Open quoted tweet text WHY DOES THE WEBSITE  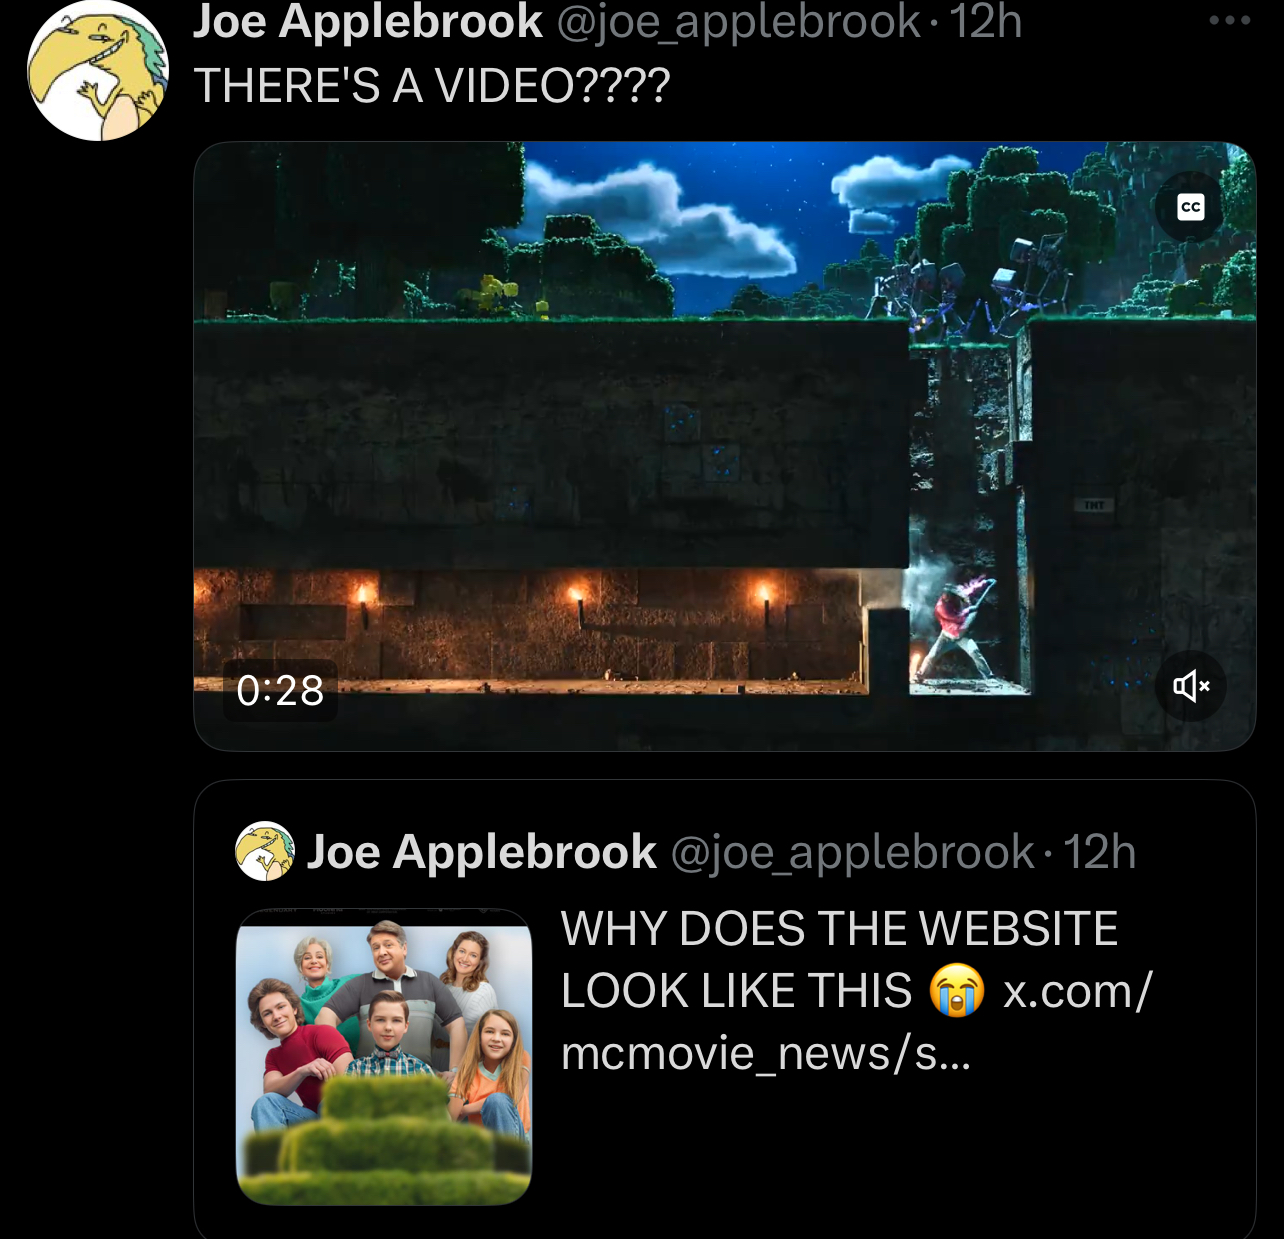point(840,929)
